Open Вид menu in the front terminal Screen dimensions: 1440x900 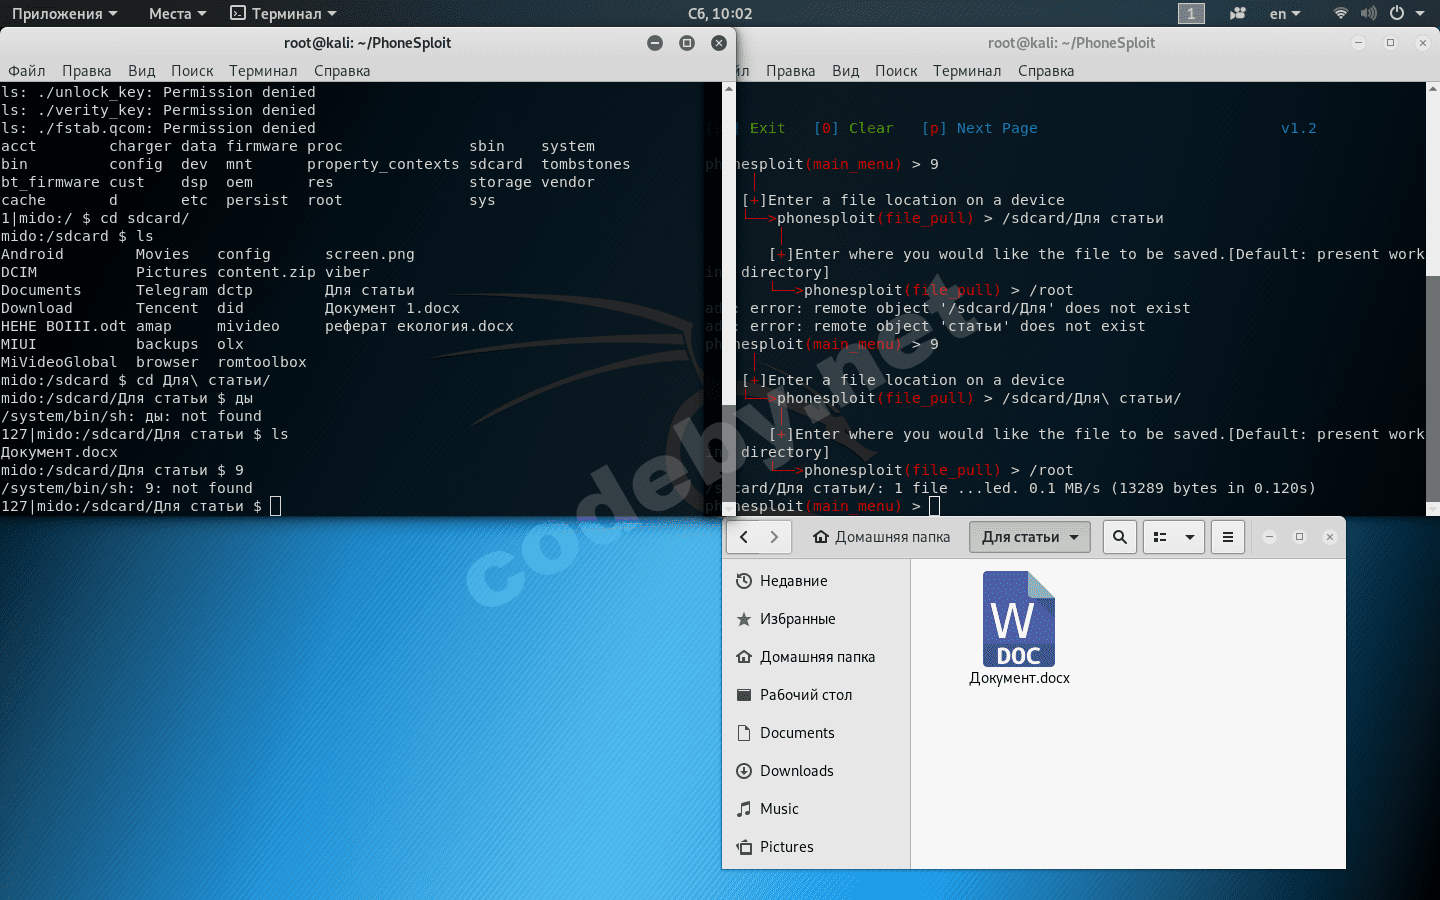point(141,70)
